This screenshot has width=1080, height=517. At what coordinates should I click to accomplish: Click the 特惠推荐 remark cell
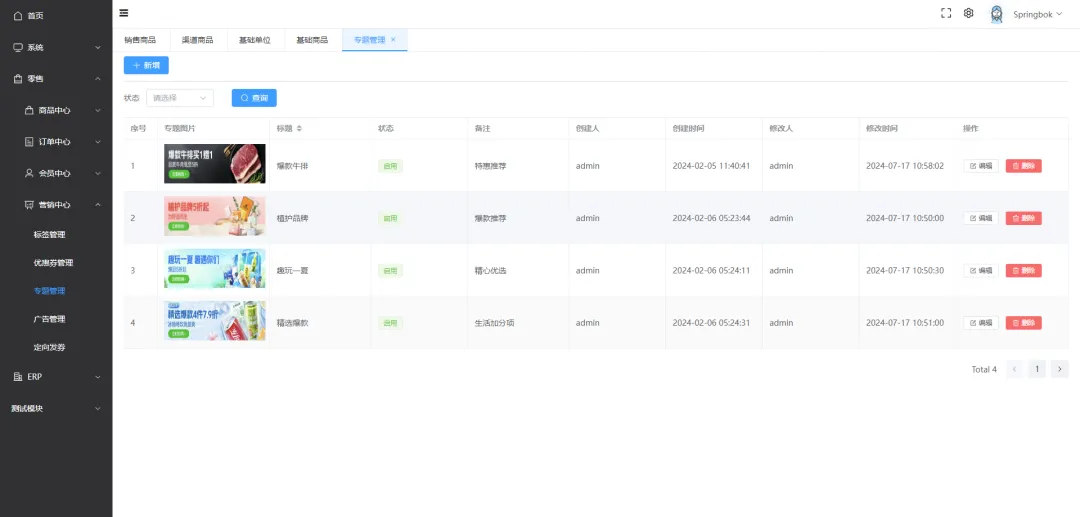pos(490,166)
